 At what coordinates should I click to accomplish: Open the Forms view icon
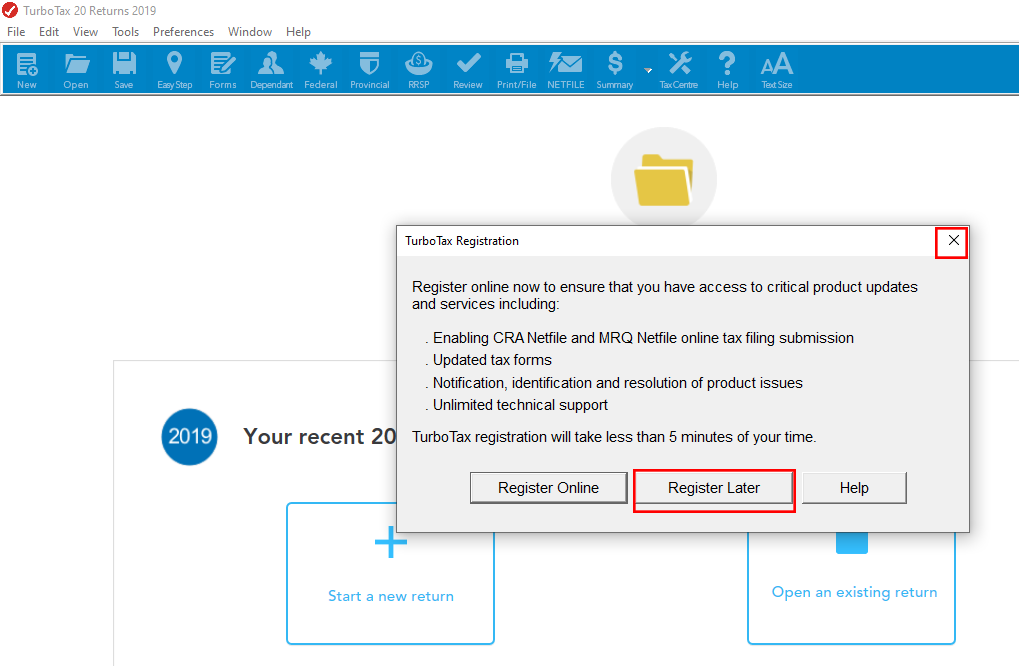(x=222, y=70)
